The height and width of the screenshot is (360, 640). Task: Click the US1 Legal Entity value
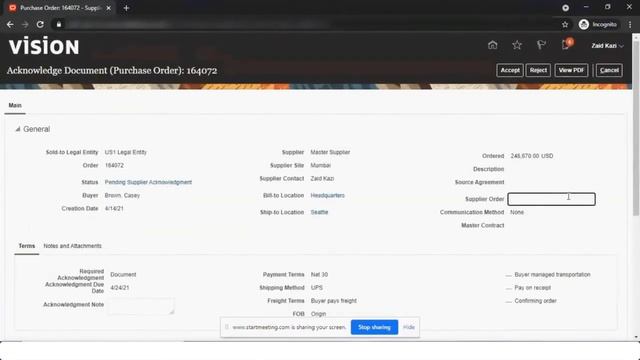125,152
